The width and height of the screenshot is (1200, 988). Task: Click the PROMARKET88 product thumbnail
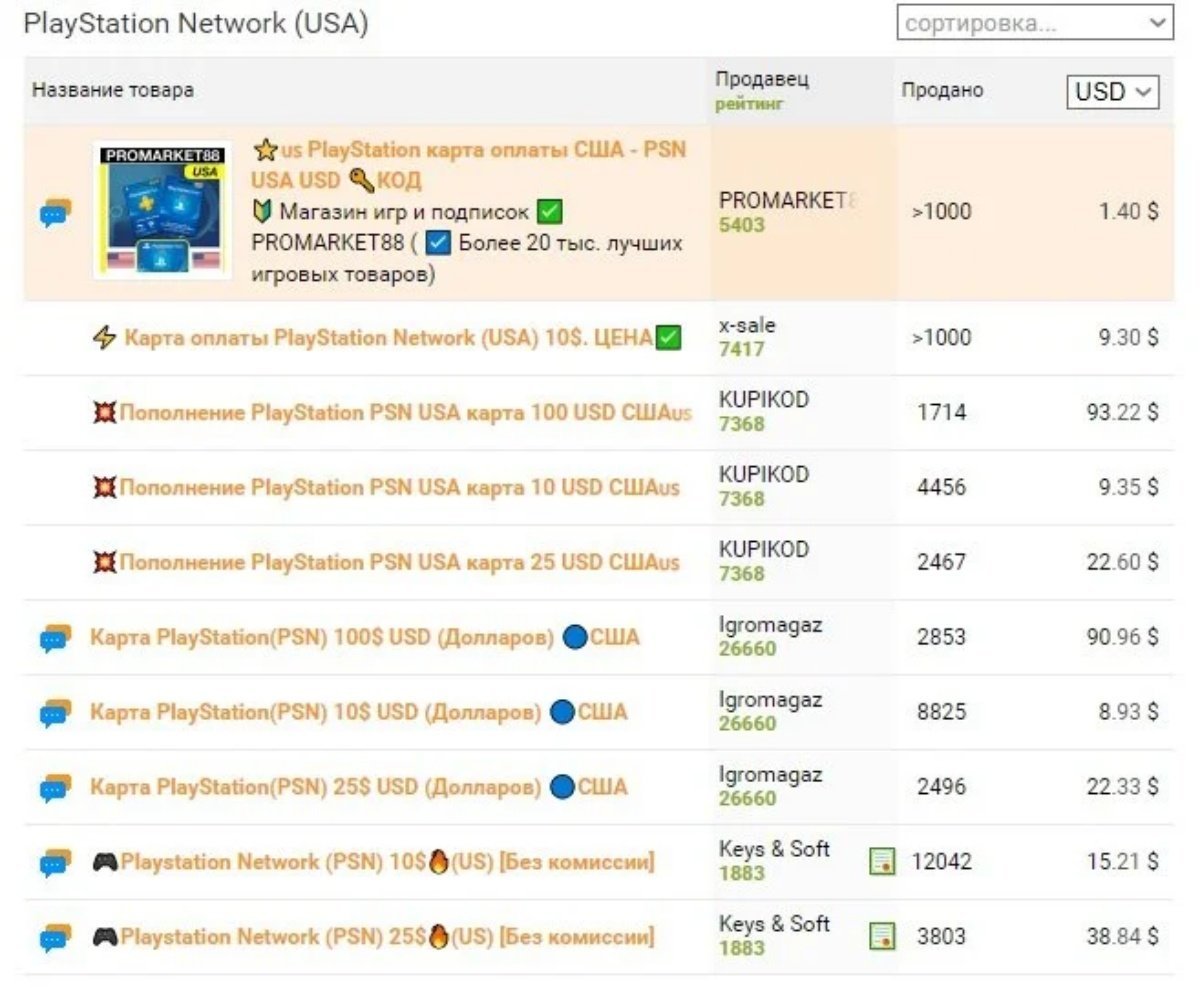pos(163,210)
